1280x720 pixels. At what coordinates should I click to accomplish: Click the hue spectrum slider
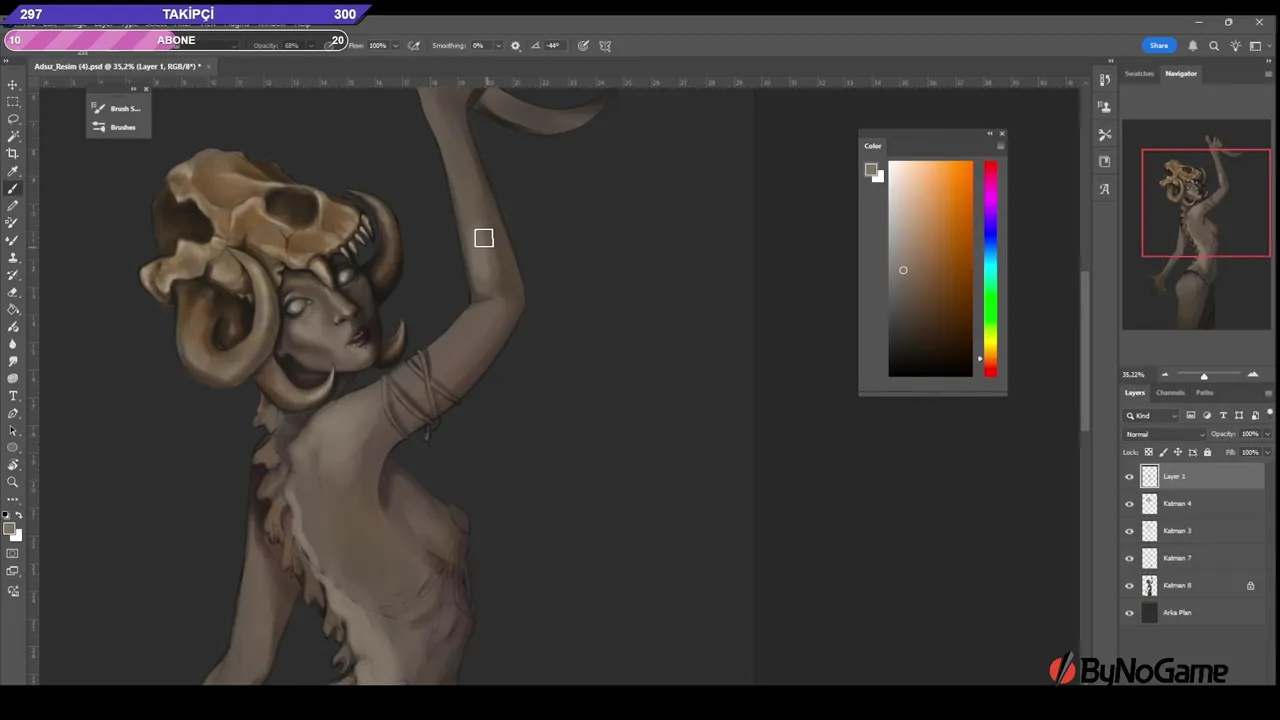990,269
